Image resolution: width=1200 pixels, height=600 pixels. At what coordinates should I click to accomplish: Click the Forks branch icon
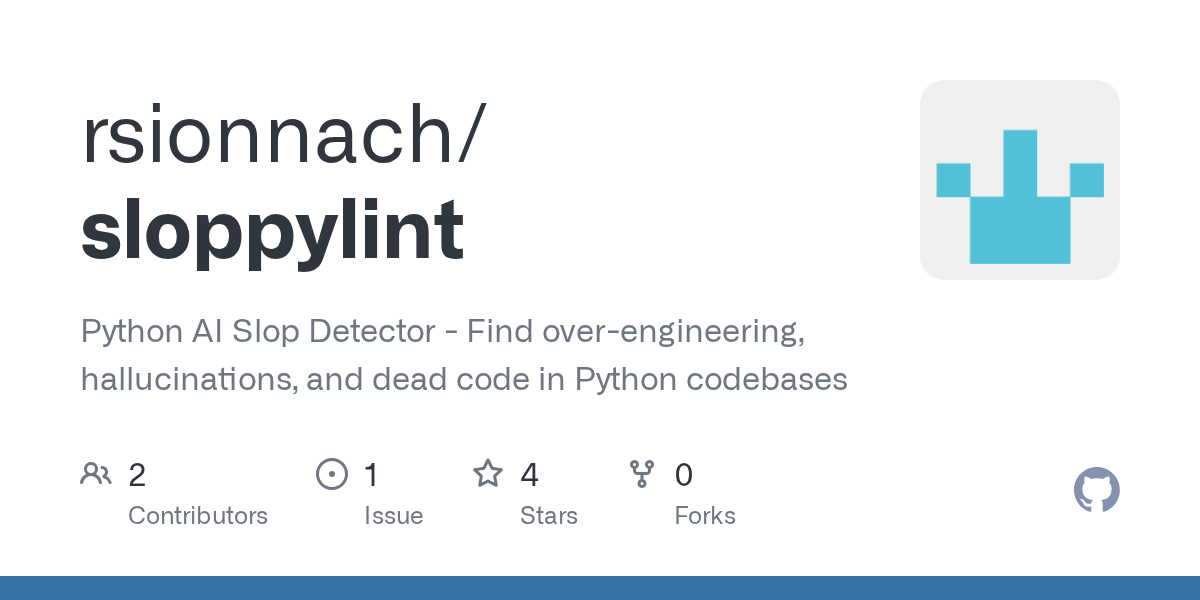point(642,474)
